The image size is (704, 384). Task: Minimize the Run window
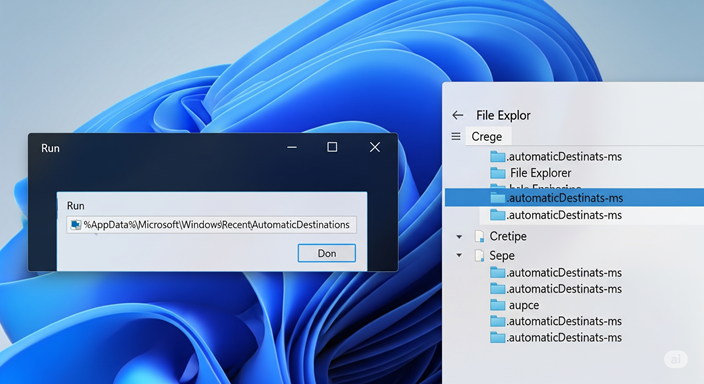pyautogui.click(x=292, y=147)
